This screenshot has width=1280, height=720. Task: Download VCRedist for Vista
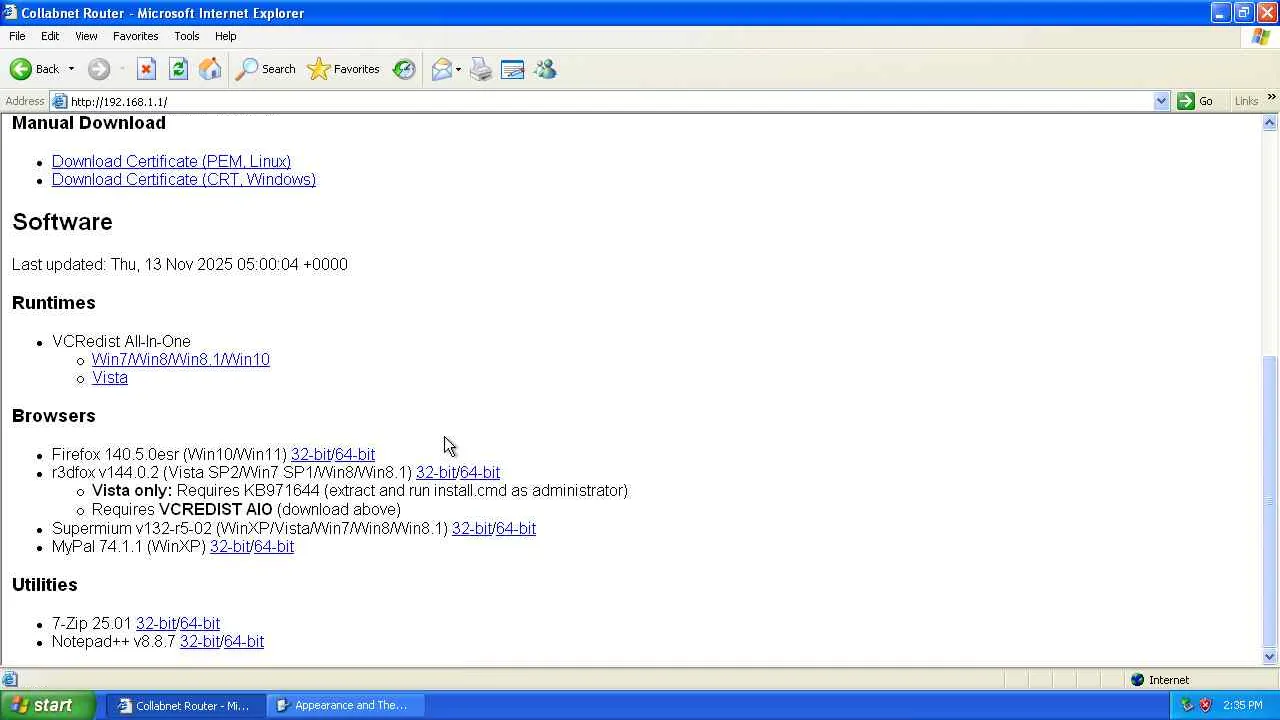(x=110, y=377)
